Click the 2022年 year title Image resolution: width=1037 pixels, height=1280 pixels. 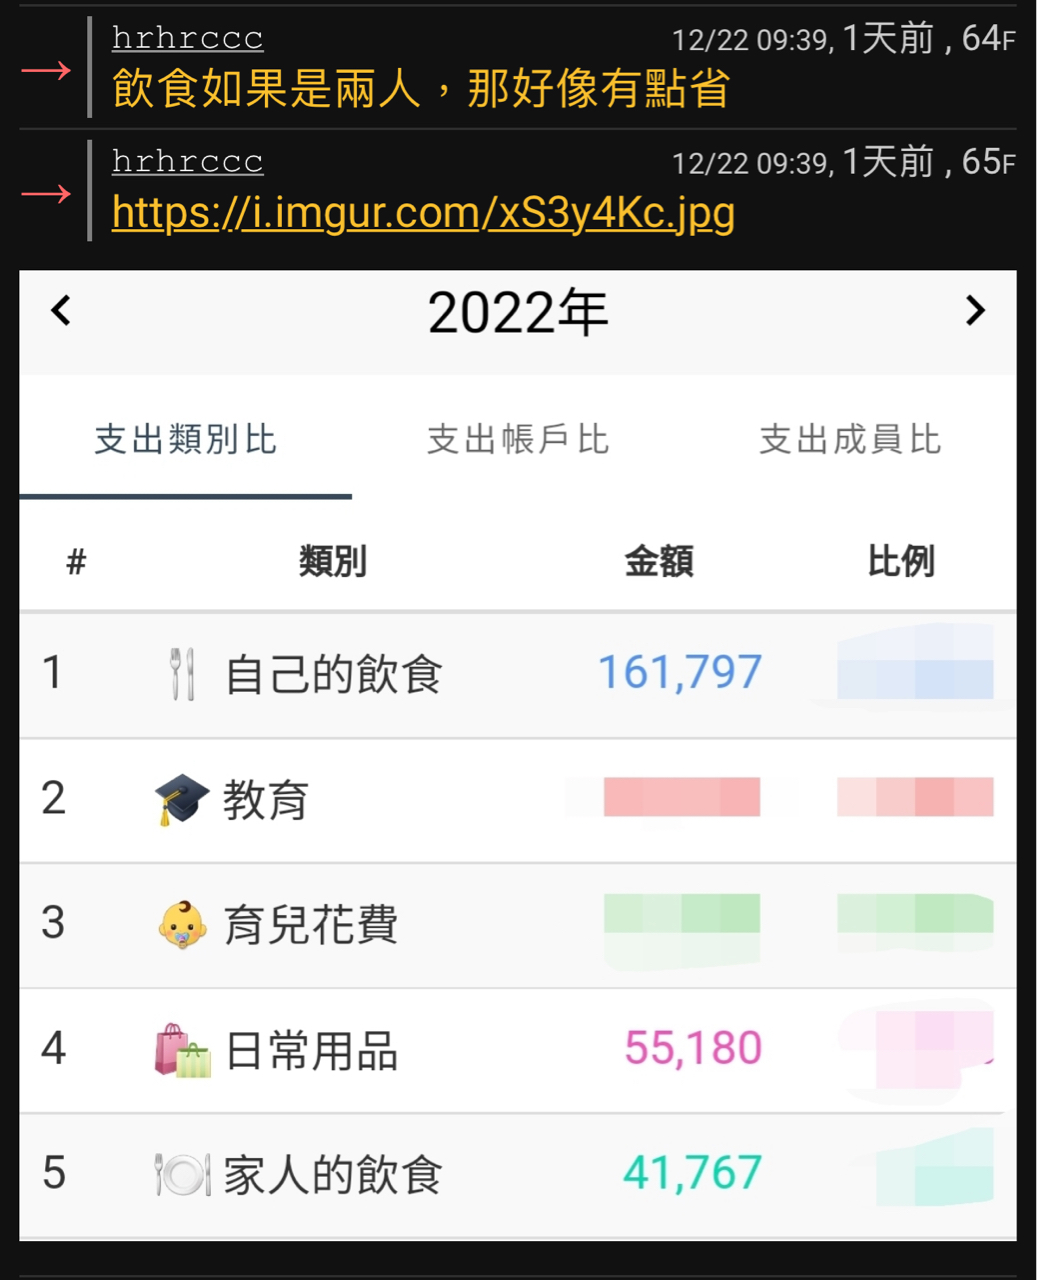click(x=518, y=313)
